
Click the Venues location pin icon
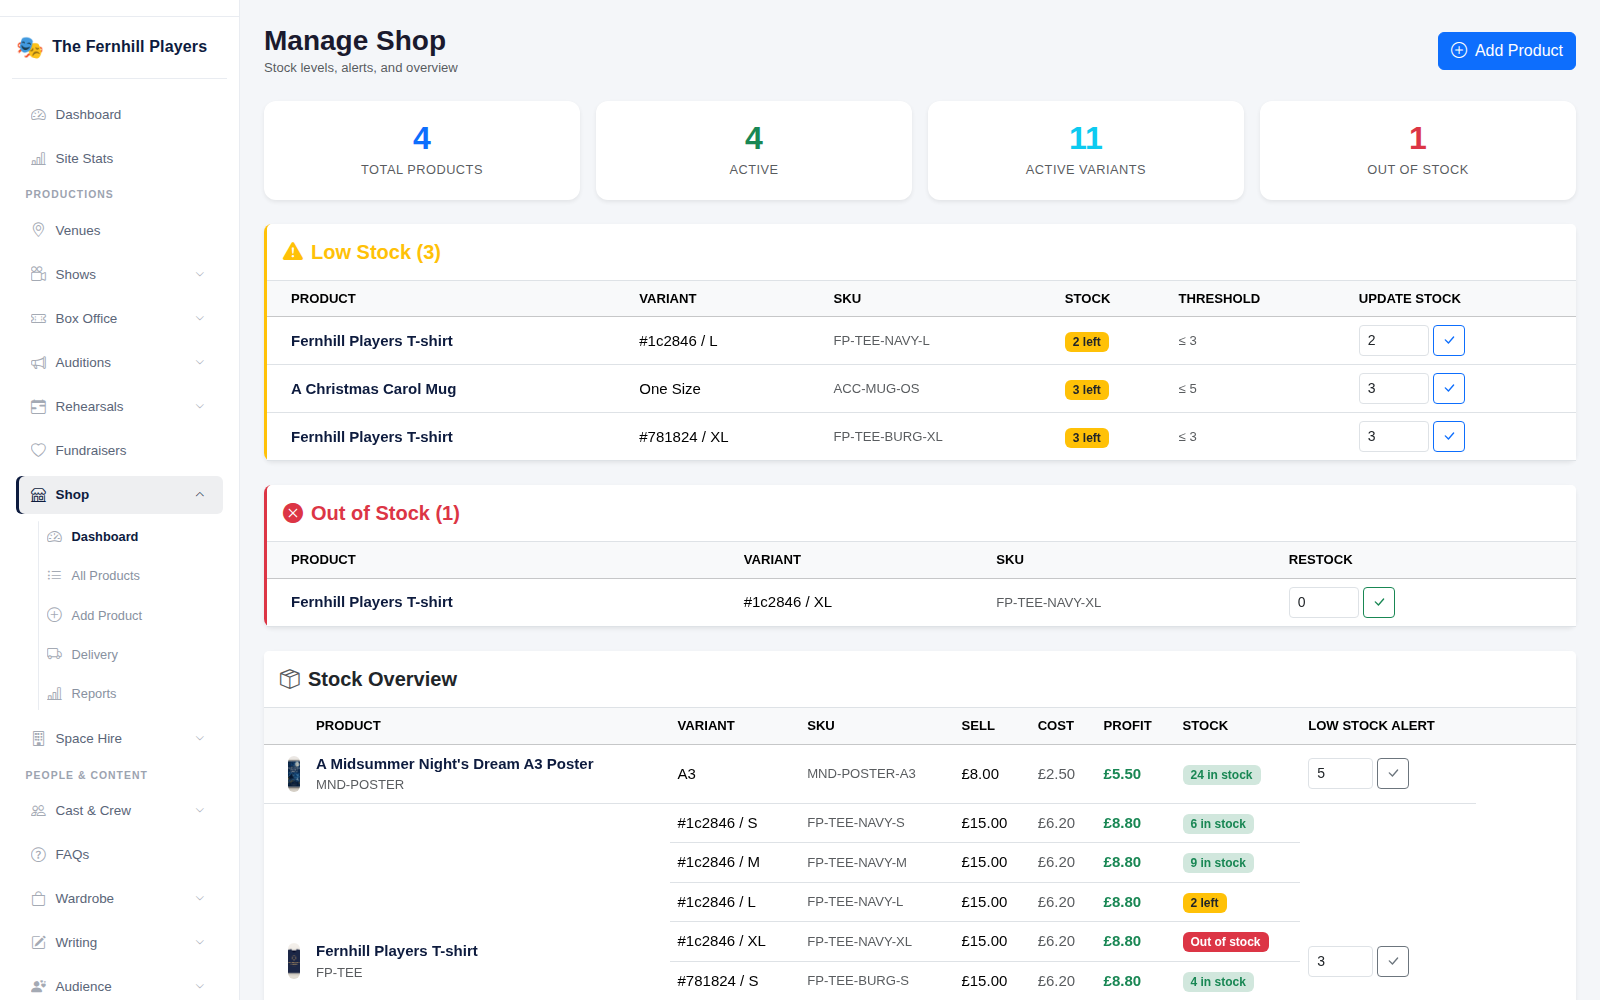38,231
